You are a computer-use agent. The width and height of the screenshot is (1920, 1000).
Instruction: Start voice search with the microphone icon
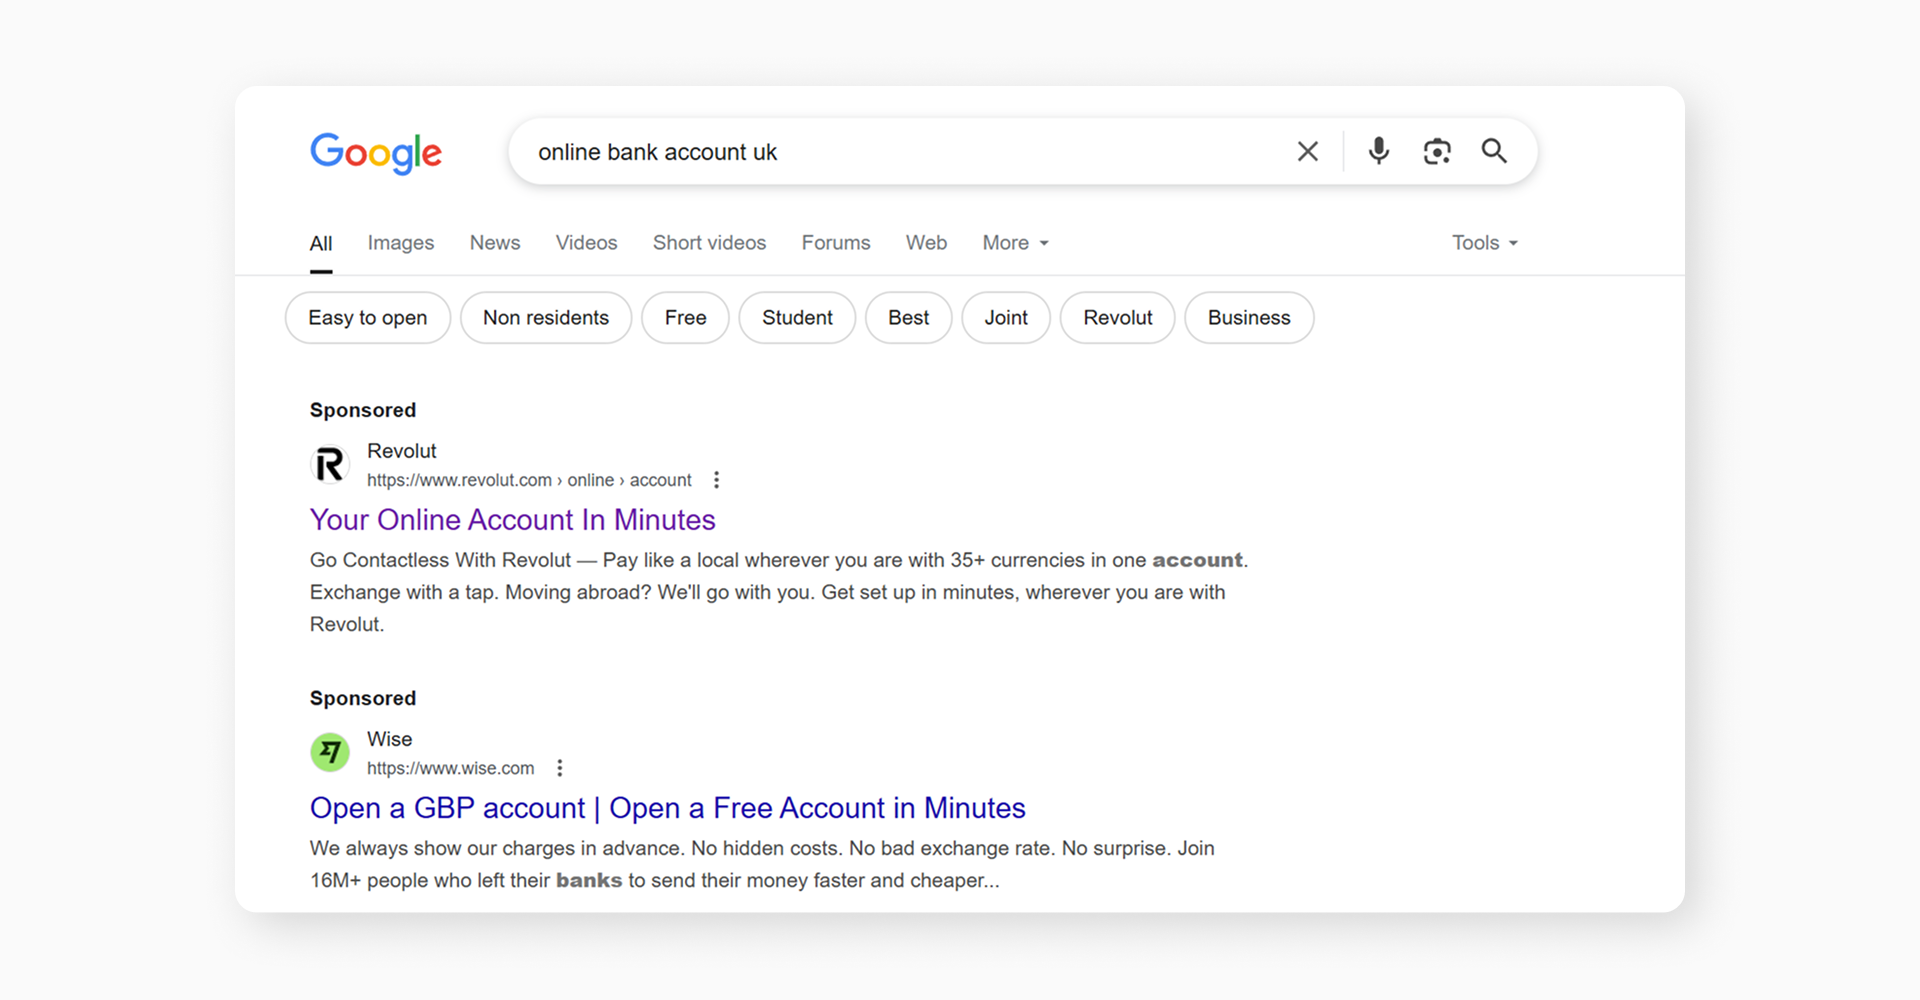point(1378,151)
